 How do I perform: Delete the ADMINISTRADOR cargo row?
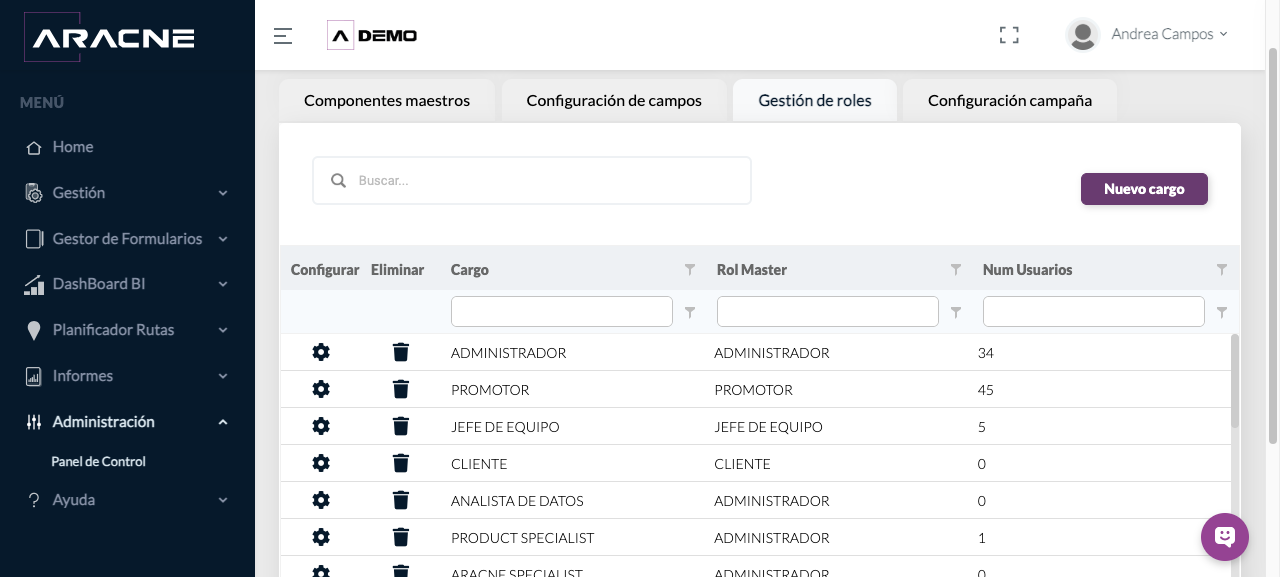(x=401, y=352)
